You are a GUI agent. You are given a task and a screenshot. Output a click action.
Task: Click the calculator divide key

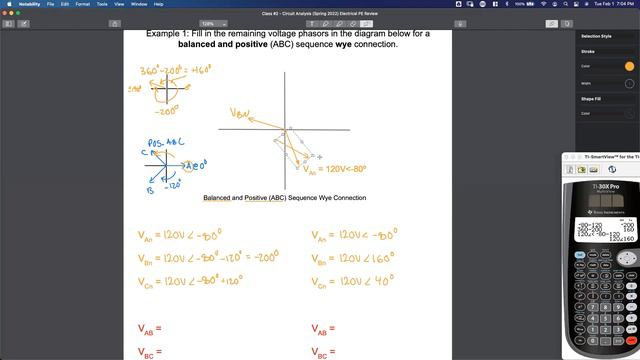631,286
